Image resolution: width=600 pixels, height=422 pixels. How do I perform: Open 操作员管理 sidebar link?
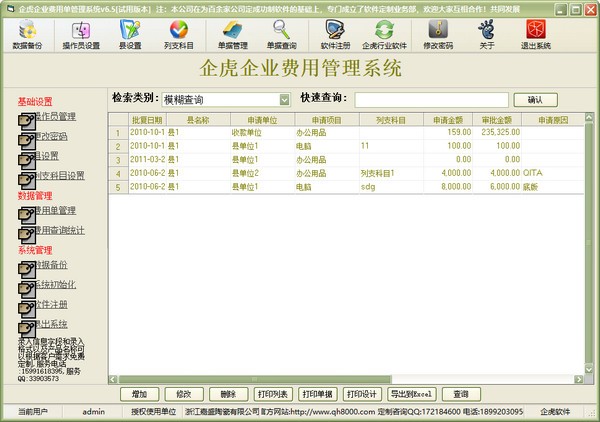click(x=56, y=116)
